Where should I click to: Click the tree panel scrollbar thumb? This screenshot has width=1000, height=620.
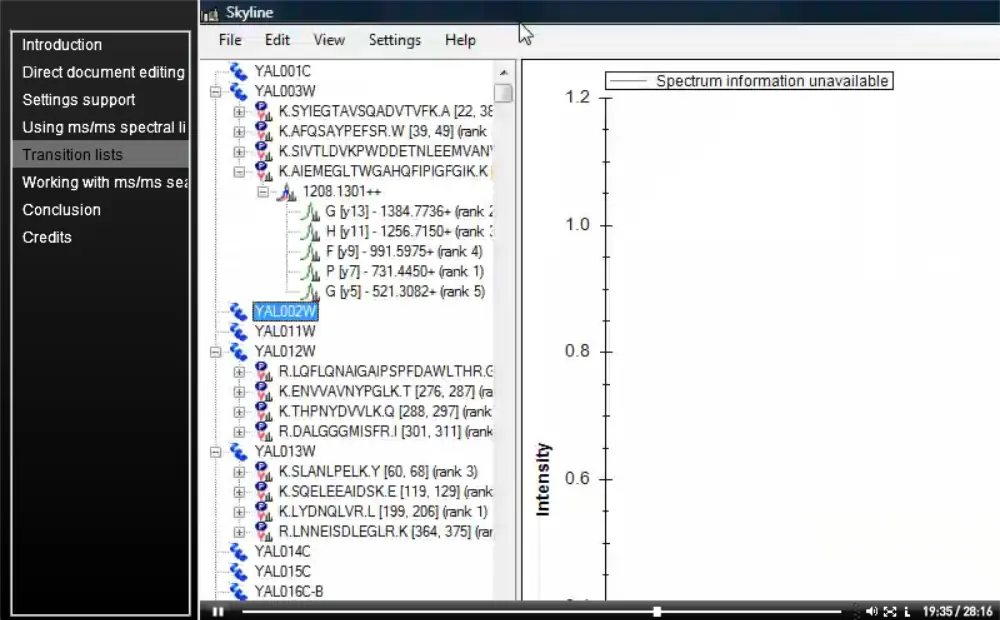(x=503, y=93)
